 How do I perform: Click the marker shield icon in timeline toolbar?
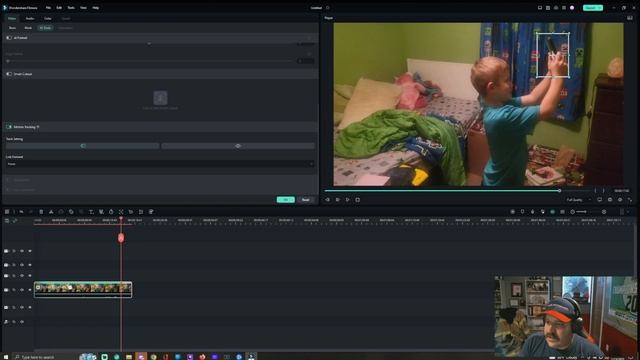tap(522, 212)
